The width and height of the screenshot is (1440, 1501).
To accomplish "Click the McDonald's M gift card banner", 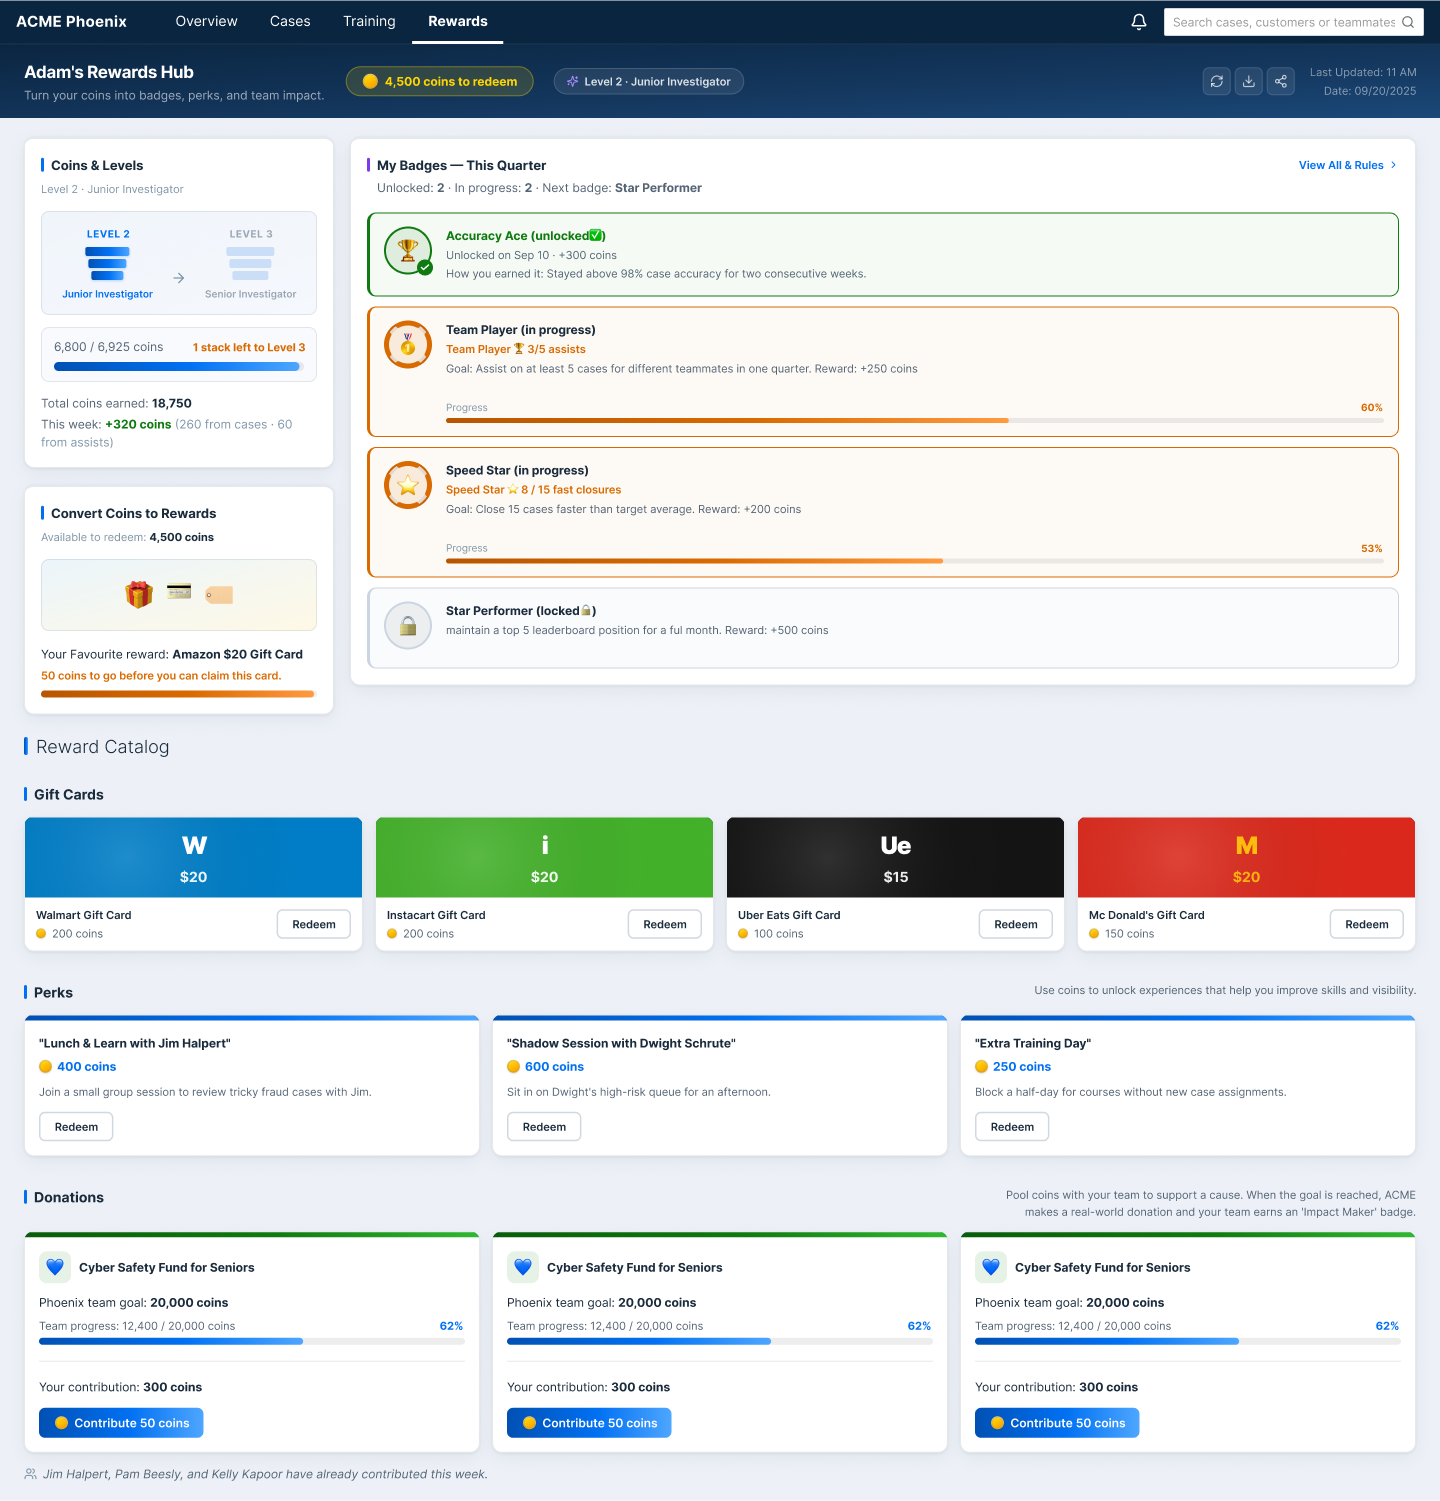I will tap(1246, 858).
